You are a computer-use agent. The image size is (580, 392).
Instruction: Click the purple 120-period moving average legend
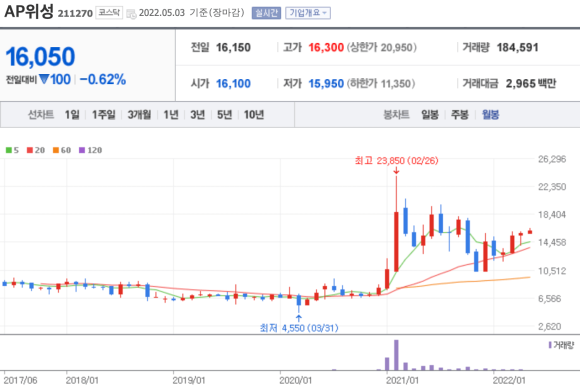click(91, 150)
